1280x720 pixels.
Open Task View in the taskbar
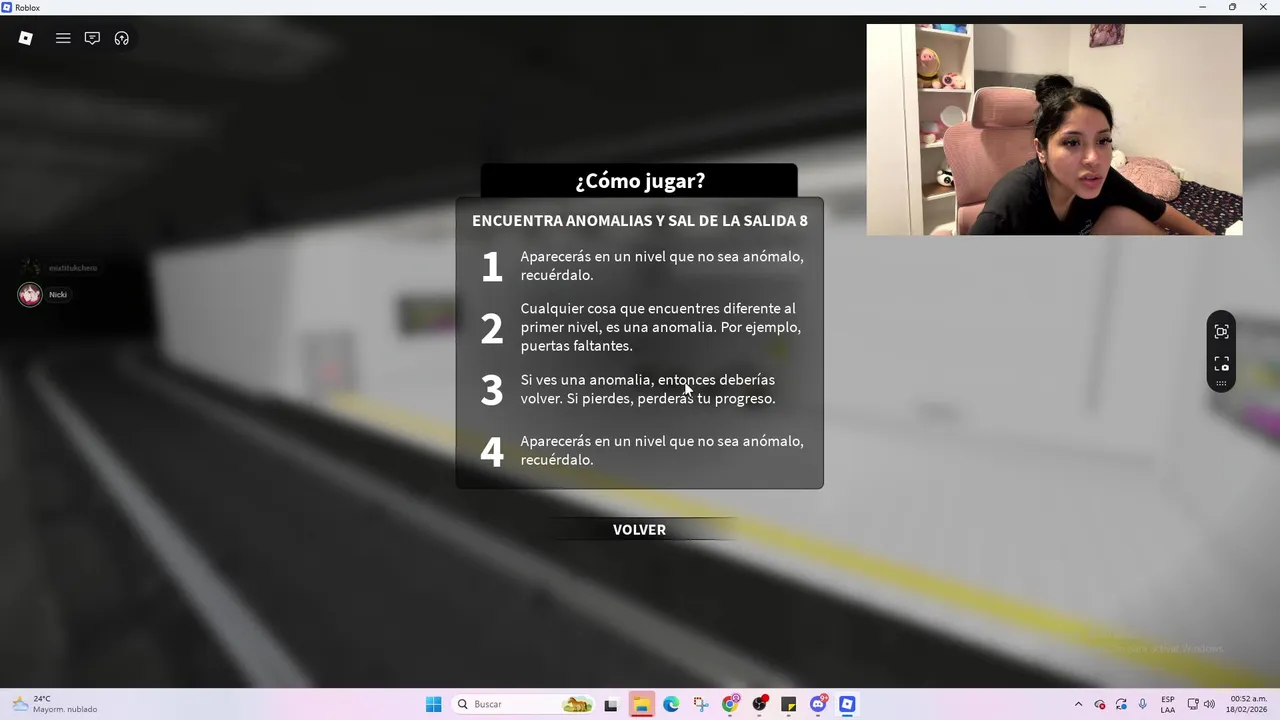click(x=611, y=704)
